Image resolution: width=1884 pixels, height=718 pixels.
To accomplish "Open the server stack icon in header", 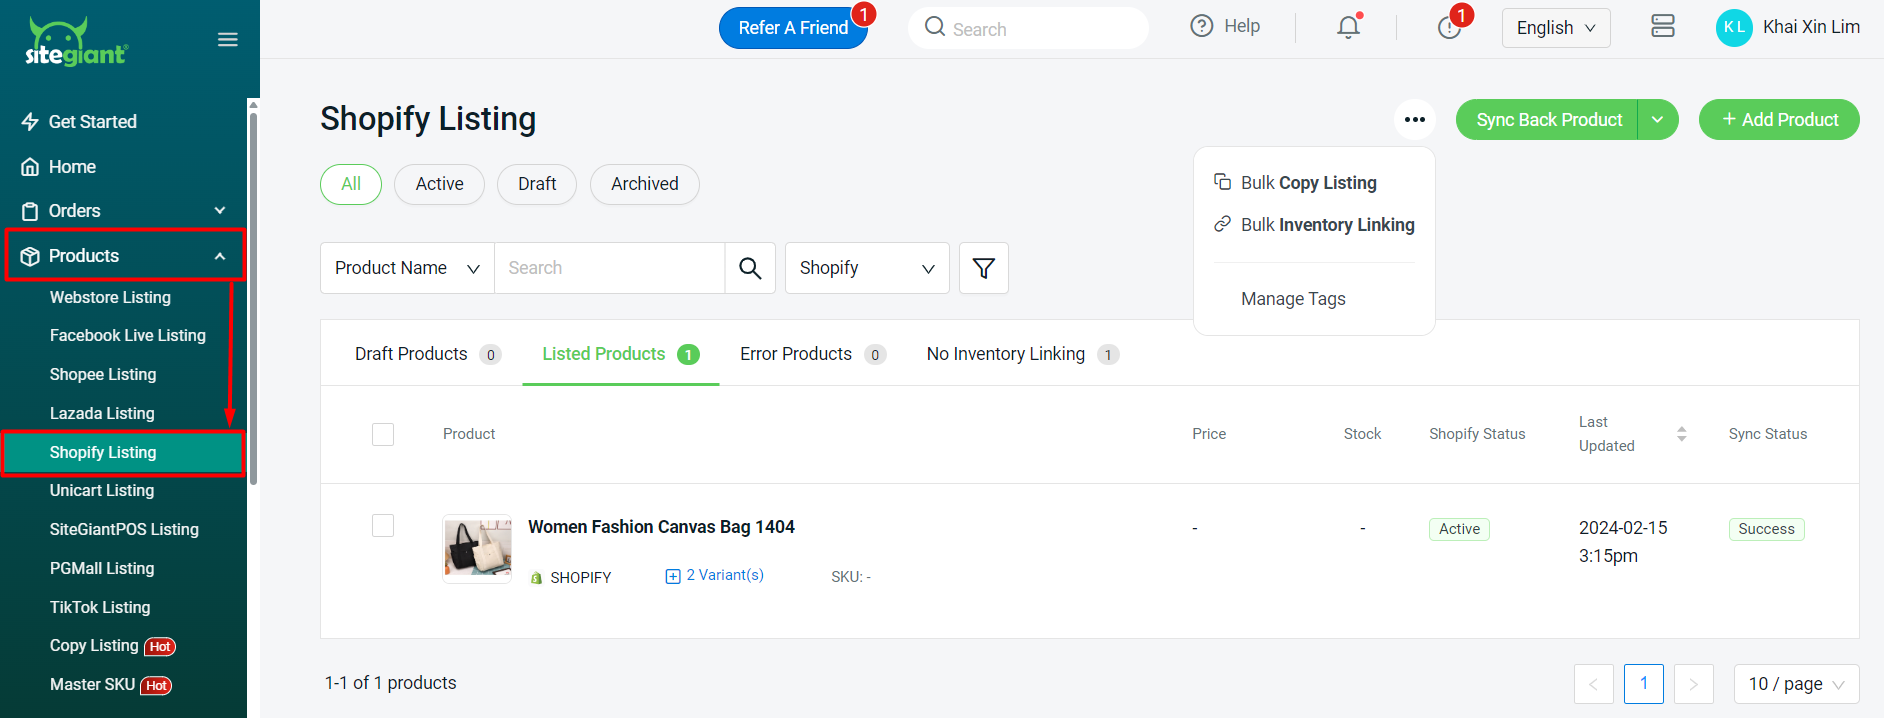I will (x=1662, y=27).
